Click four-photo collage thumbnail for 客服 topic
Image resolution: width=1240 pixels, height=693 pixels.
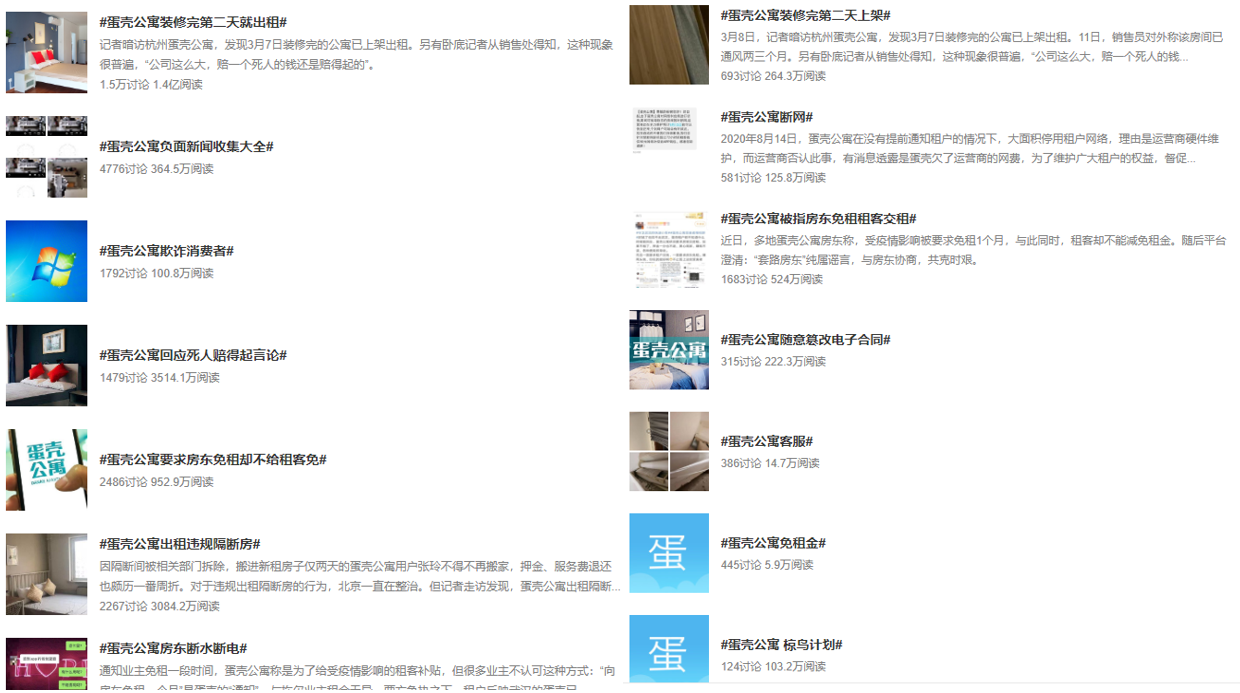pyautogui.click(x=669, y=451)
